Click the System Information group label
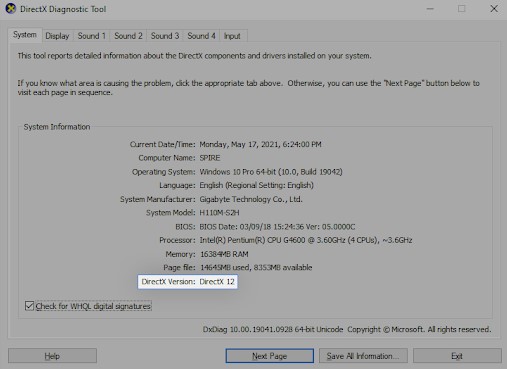This screenshot has height=369, width=507. 57,127
